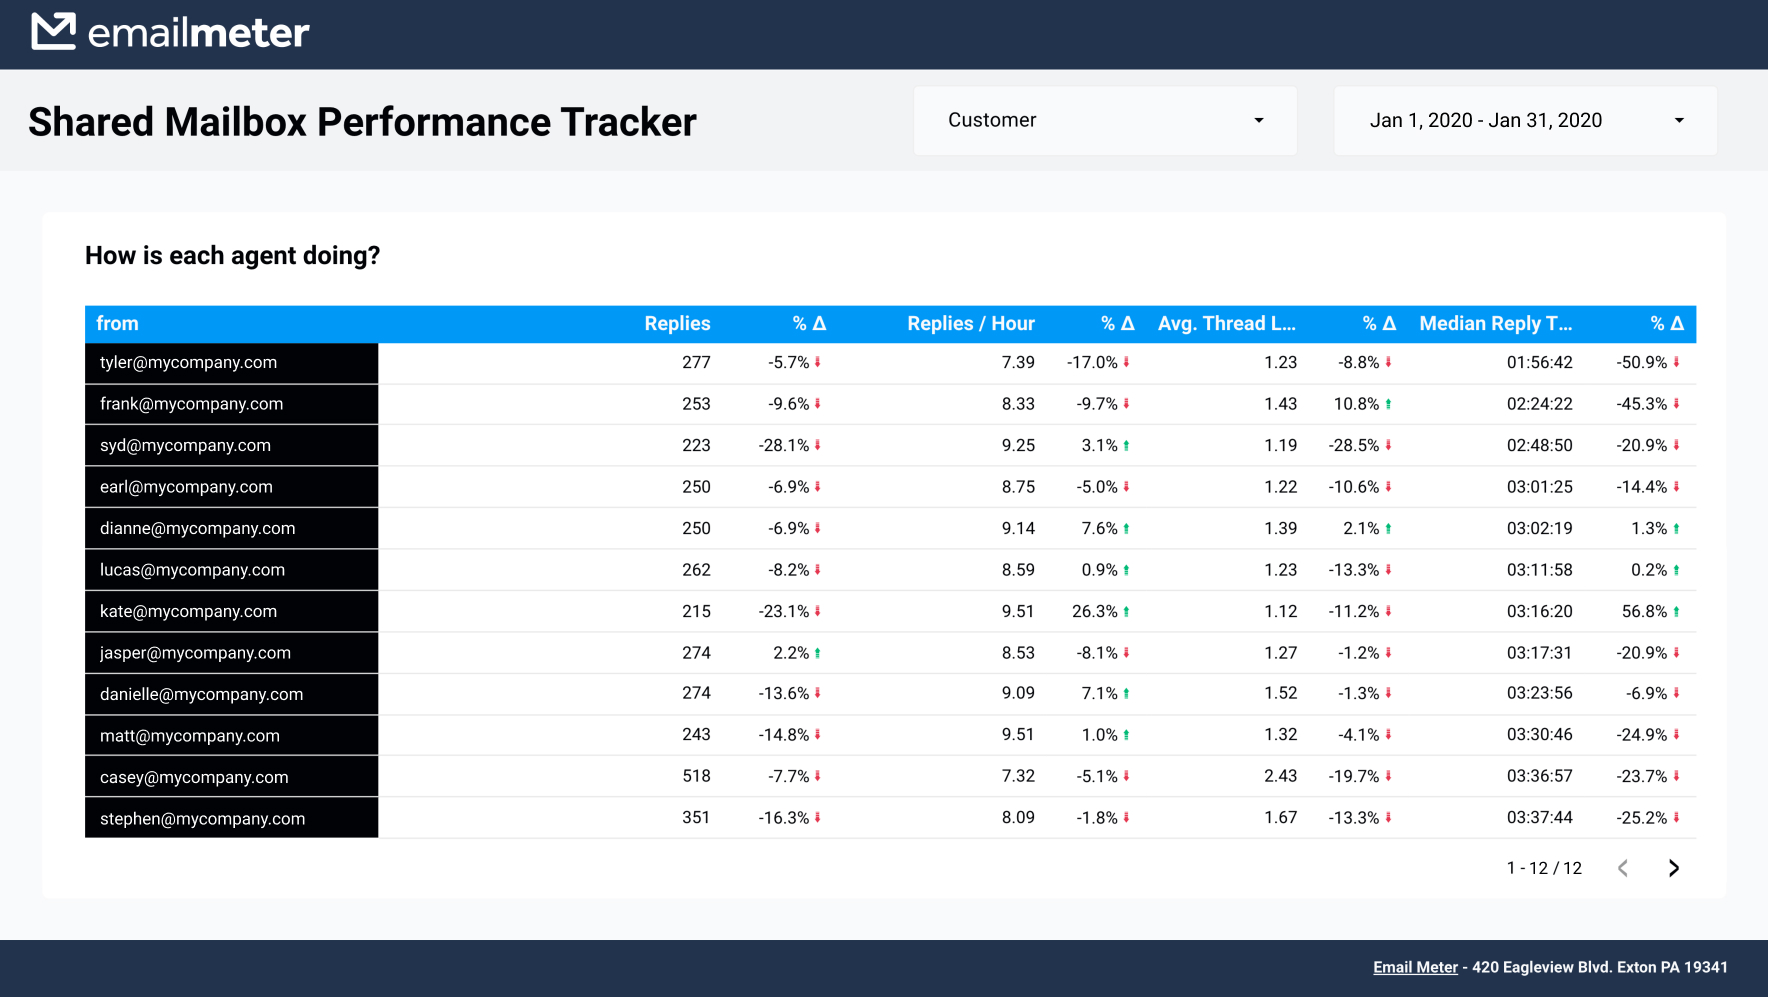The height and width of the screenshot is (997, 1768).
Task: Click the pagination label showing 1 - 12 / 12
Action: tap(1543, 868)
